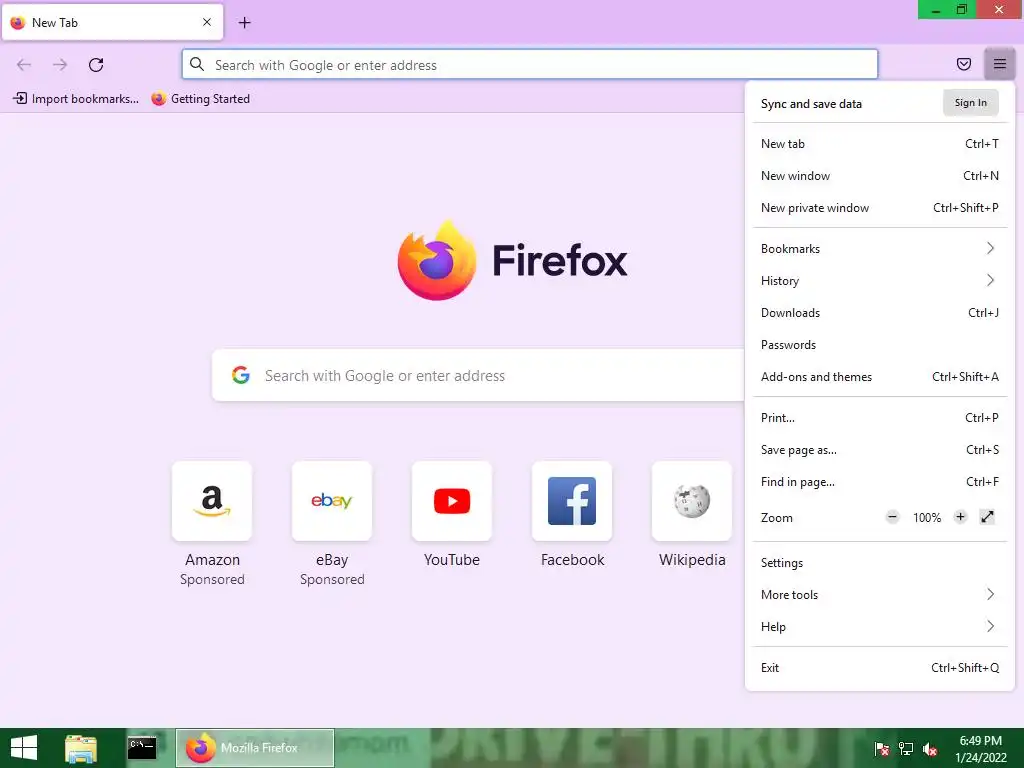This screenshot has width=1024, height=768.
Task: Expand the History submenu
Action: click(880, 281)
